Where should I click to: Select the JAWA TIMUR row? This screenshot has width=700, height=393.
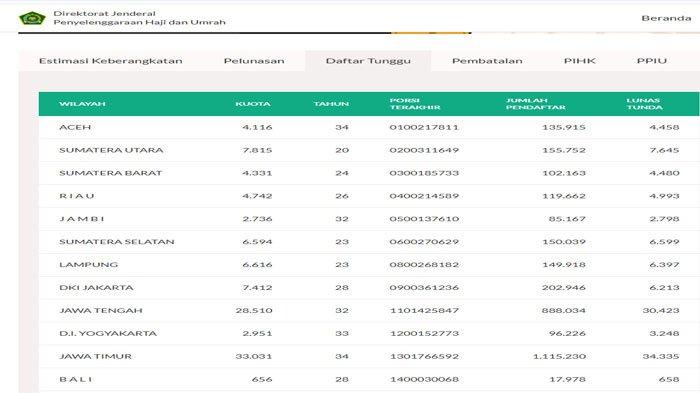369,356
